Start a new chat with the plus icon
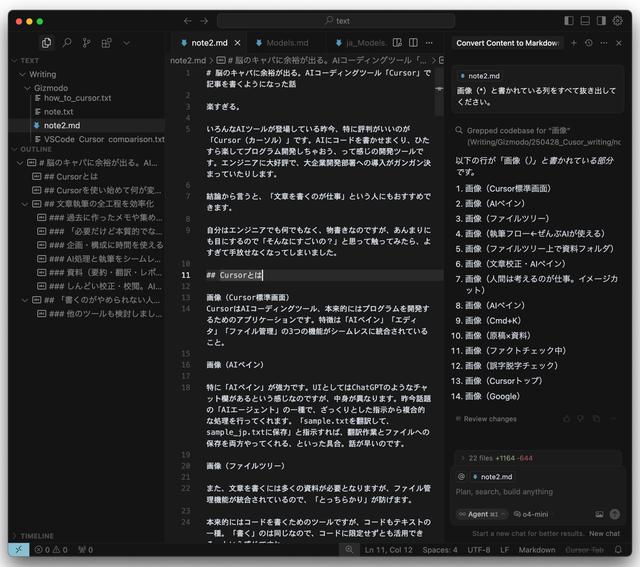 click(x=573, y=43)
